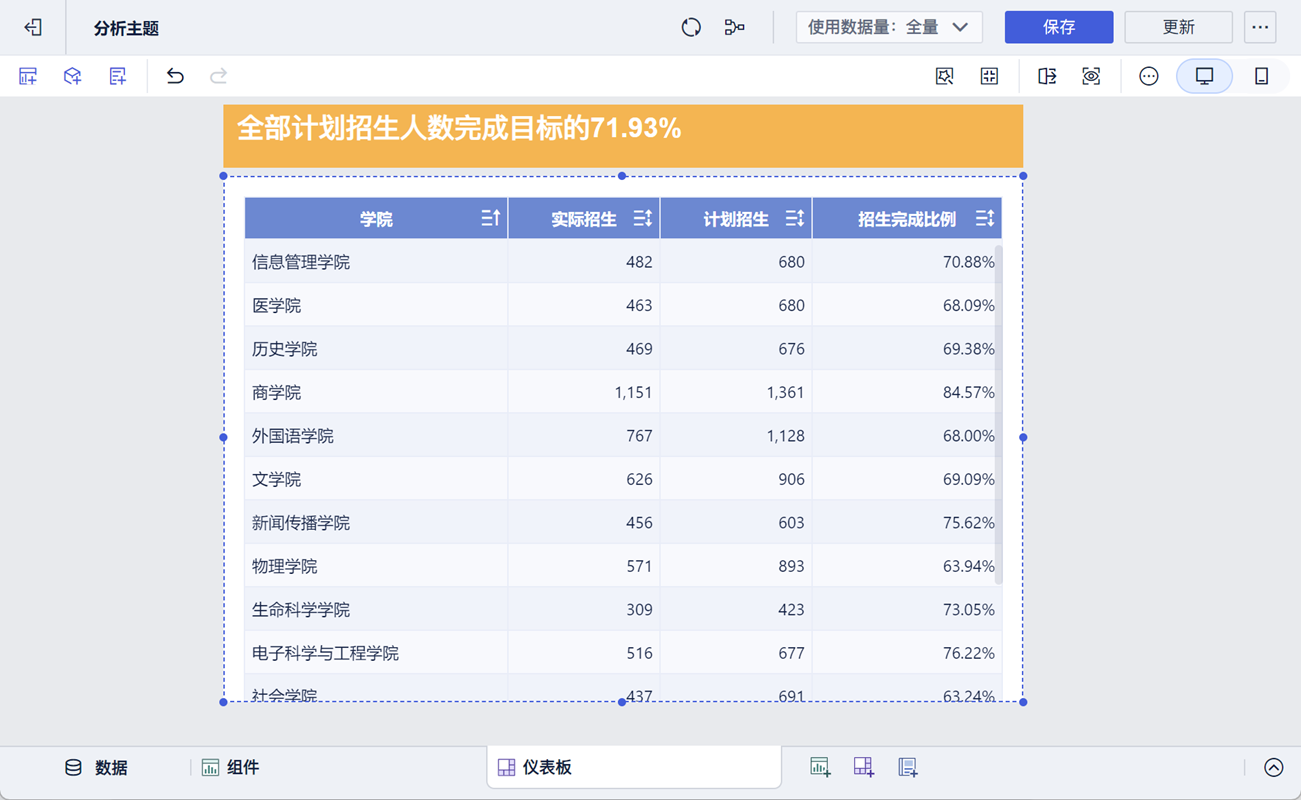1301x800 pixels.
Task: Open the 组件 tab
Action: [x=230, y=768]
